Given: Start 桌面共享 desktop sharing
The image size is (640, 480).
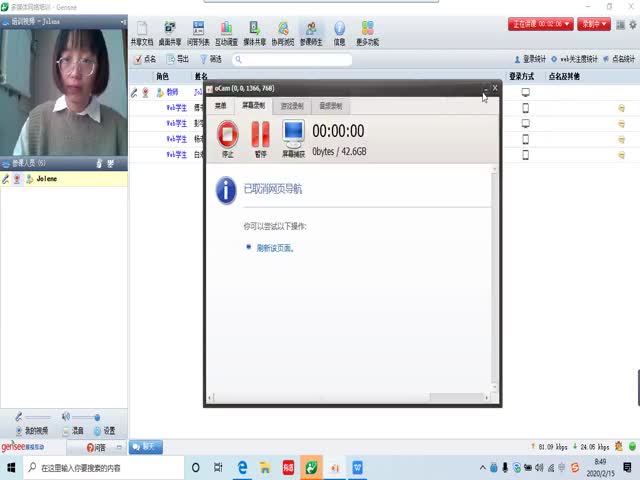Looking at the screenshot, I should click(x=170, y=33).
